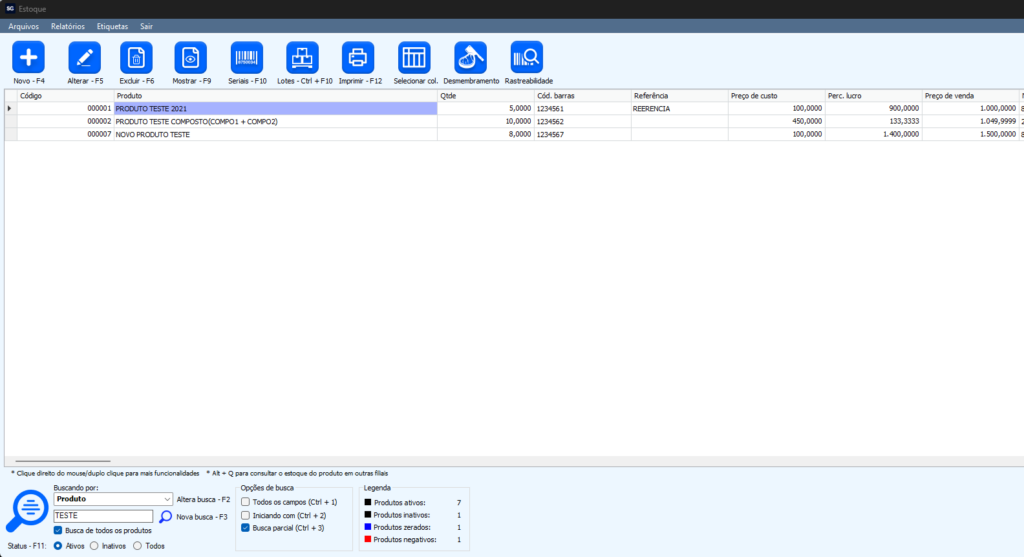Click sale price cell 1.049,9999
The height and width of the screenshot is (557, 1024).
pos(970,121)
